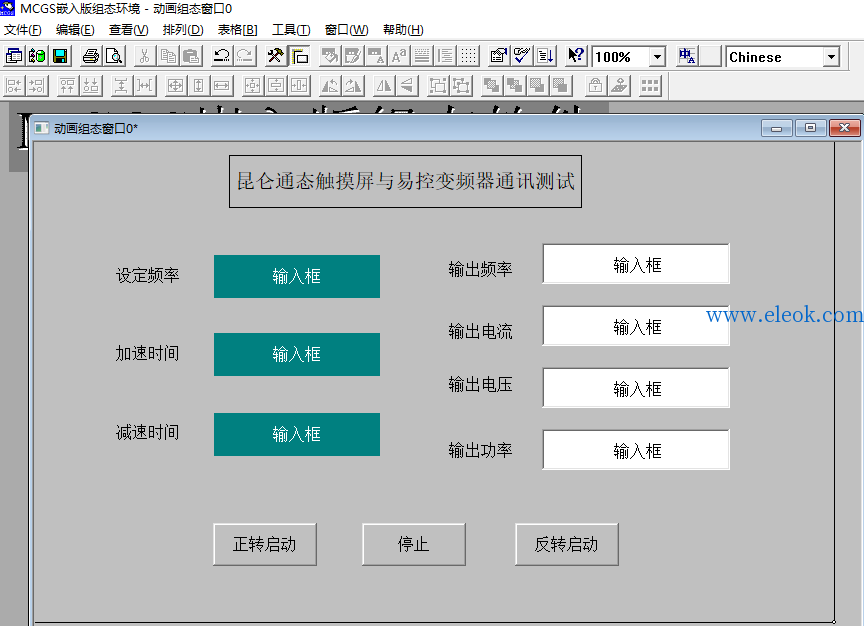
Task: Click the font color icon
Action: (x=376, y=56)
